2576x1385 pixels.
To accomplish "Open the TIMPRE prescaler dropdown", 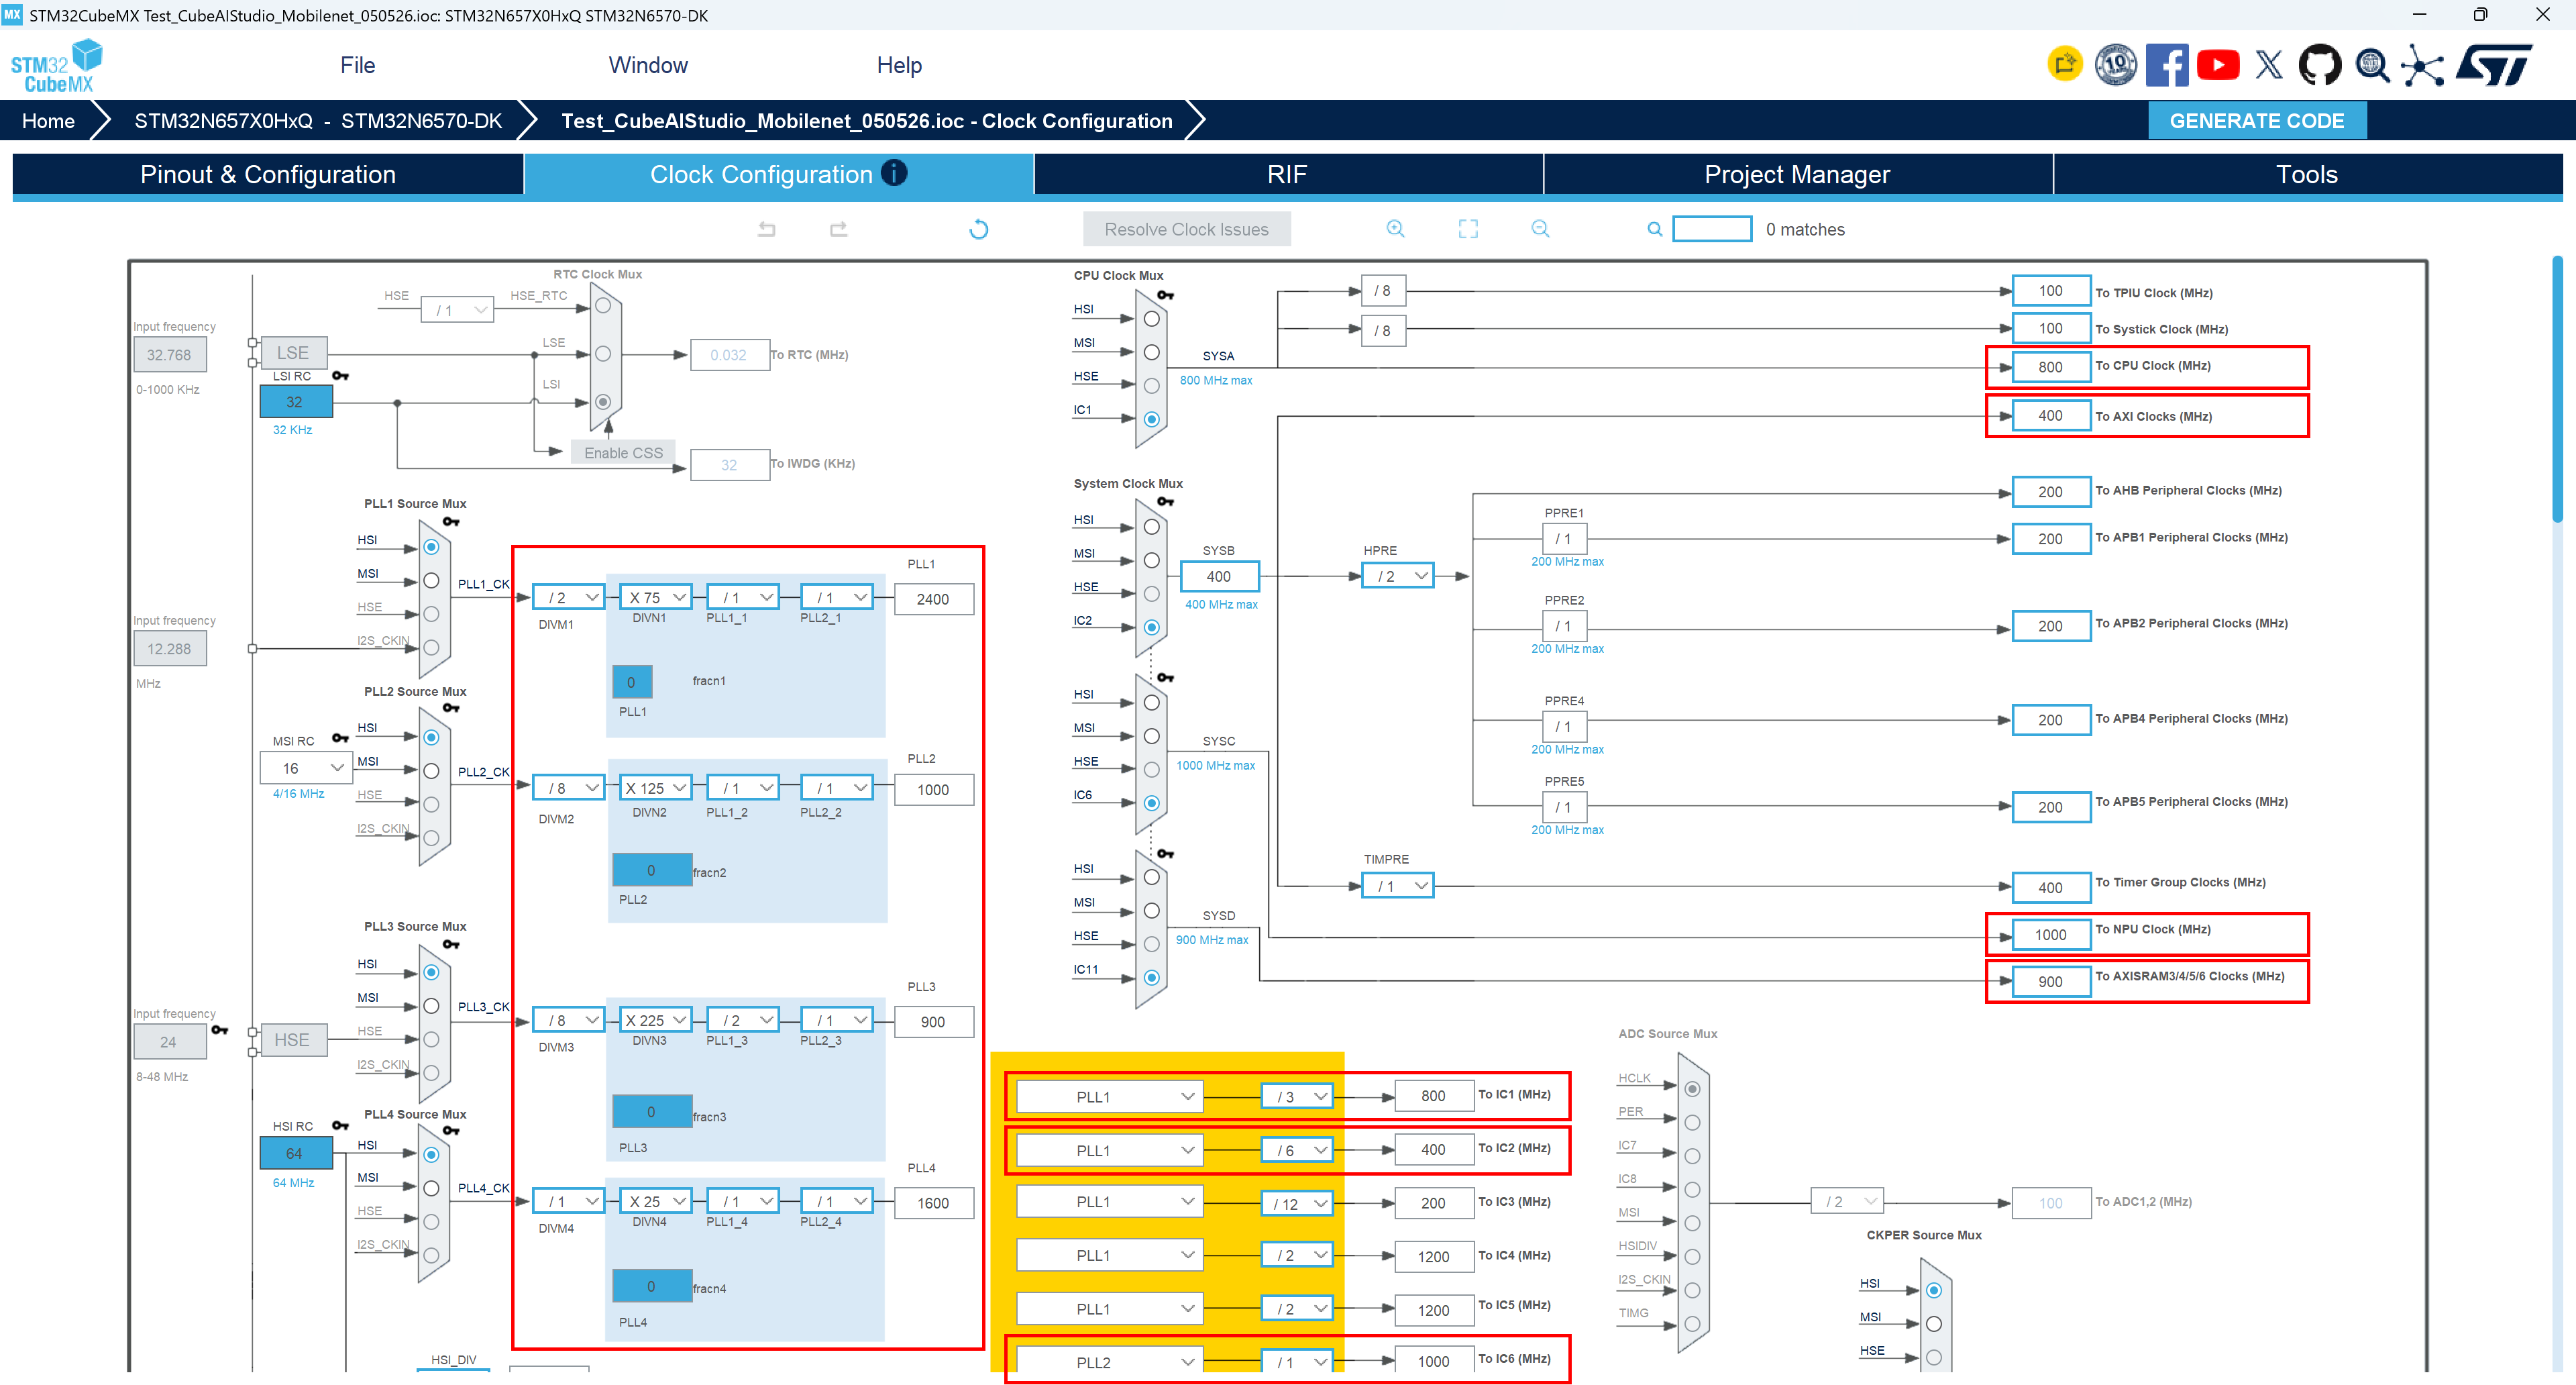I will (x=1398, y=886).
